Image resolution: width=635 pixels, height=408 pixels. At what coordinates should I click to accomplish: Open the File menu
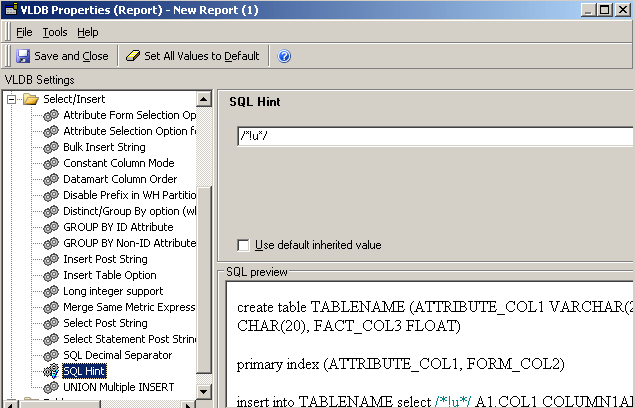pyautogui.click(x=24, y=32)
